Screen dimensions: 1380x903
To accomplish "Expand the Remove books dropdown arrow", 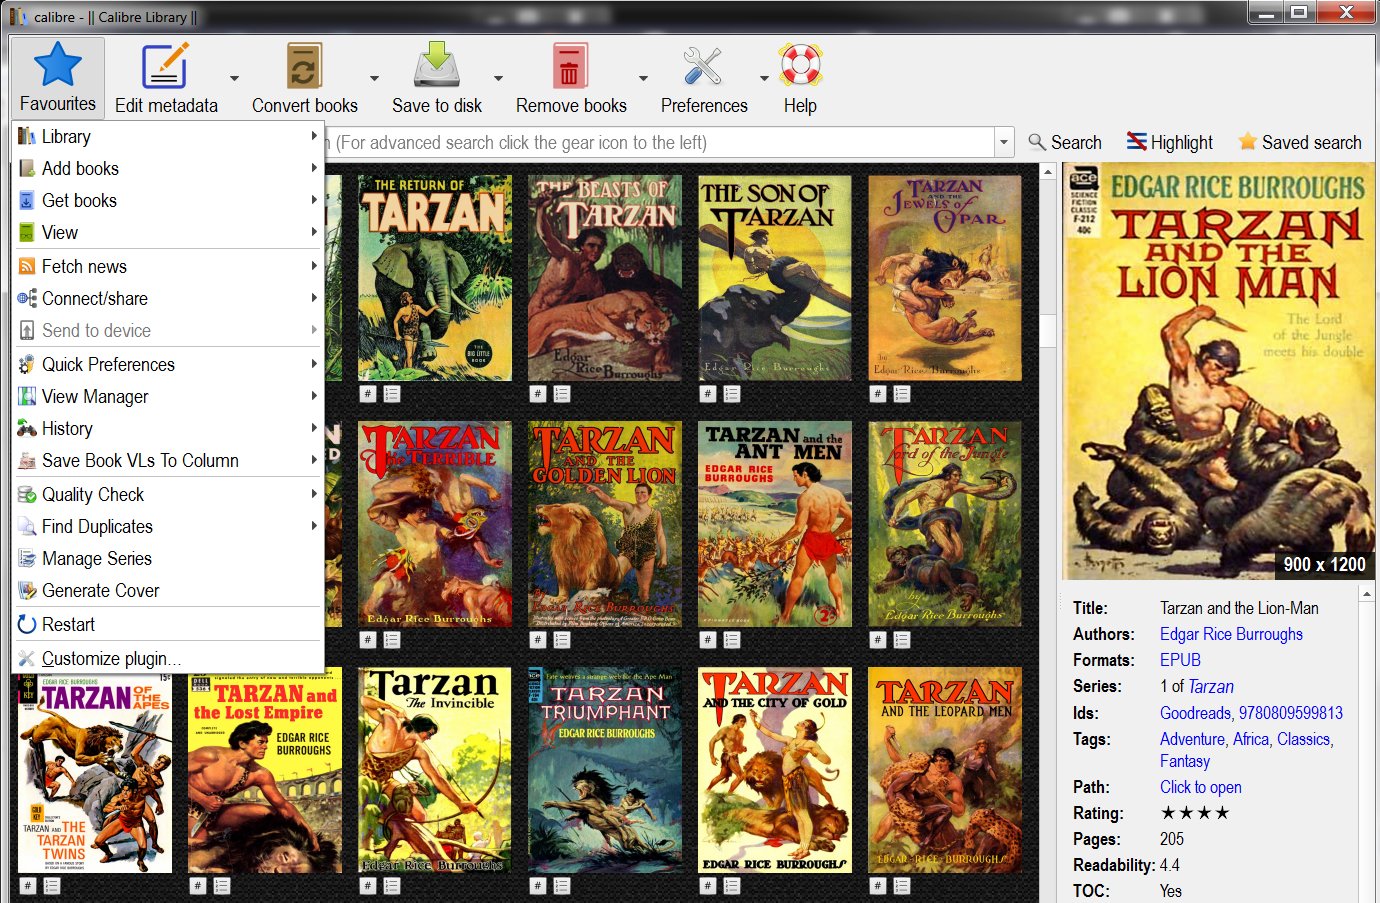I will [643, 78].
